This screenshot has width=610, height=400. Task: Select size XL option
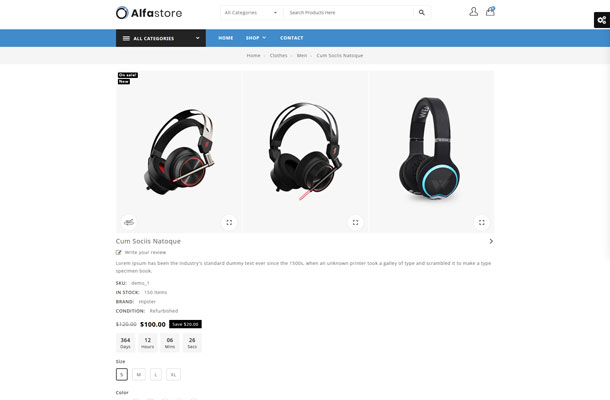click(x=174, y=374)
